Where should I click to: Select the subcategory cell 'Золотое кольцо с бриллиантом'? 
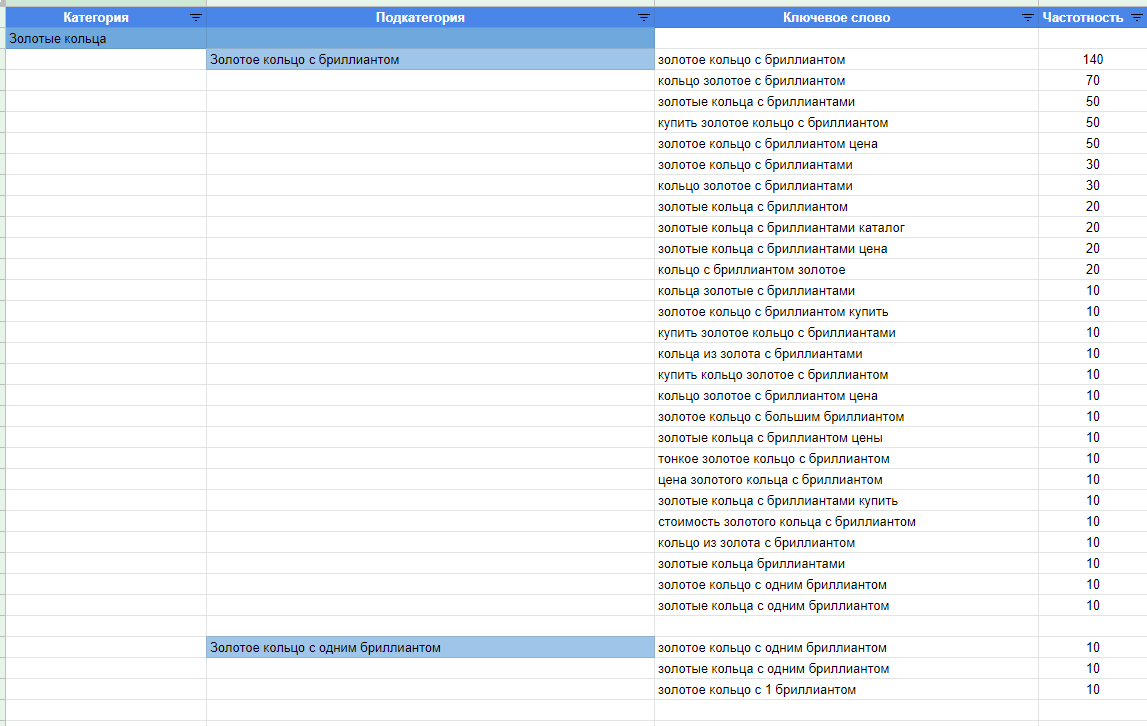430,60
